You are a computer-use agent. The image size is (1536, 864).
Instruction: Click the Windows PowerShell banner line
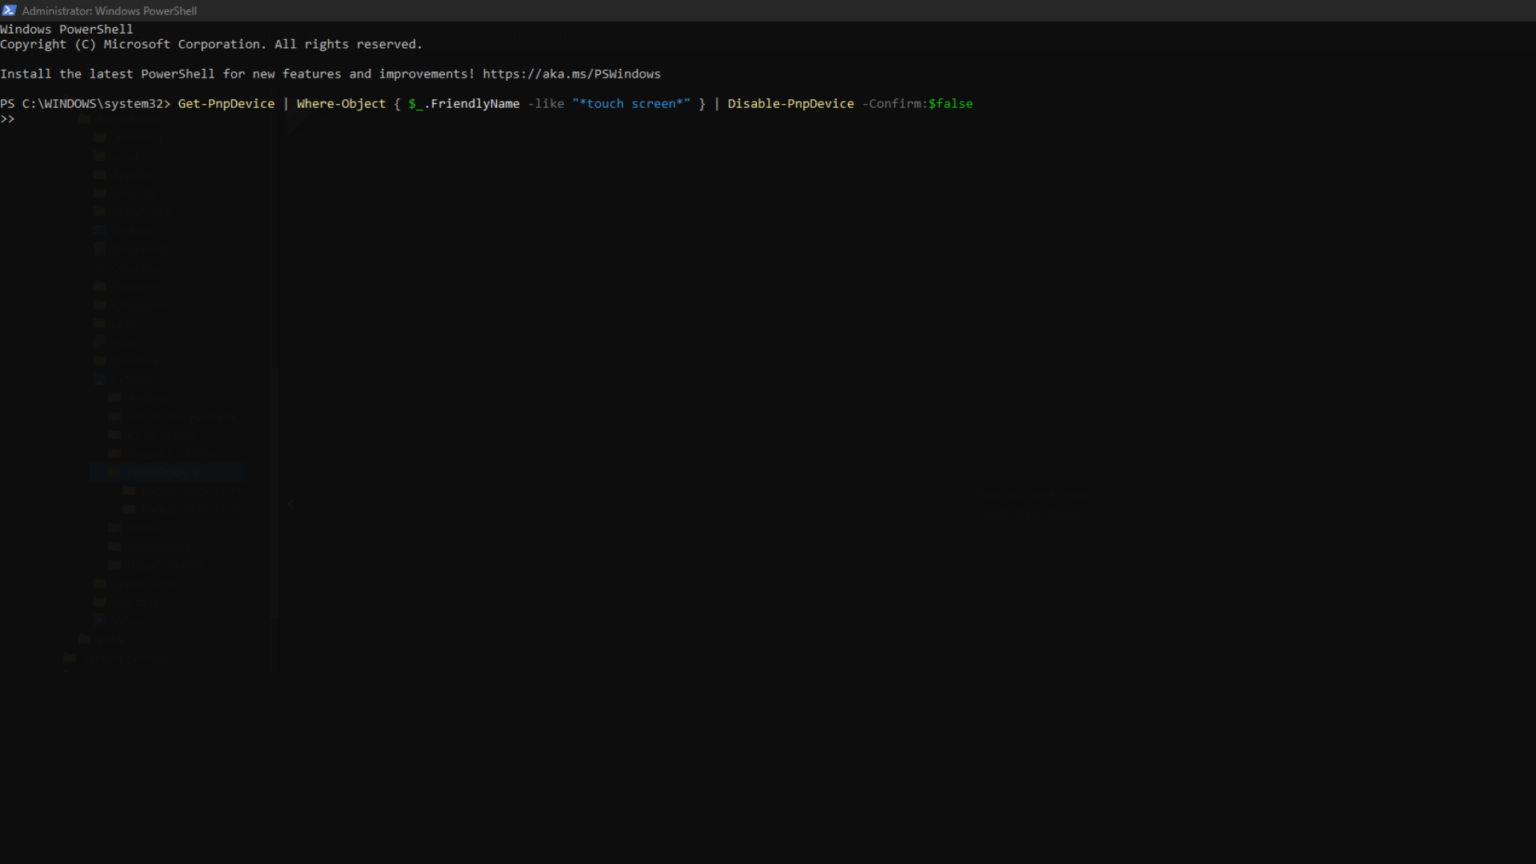66,29
